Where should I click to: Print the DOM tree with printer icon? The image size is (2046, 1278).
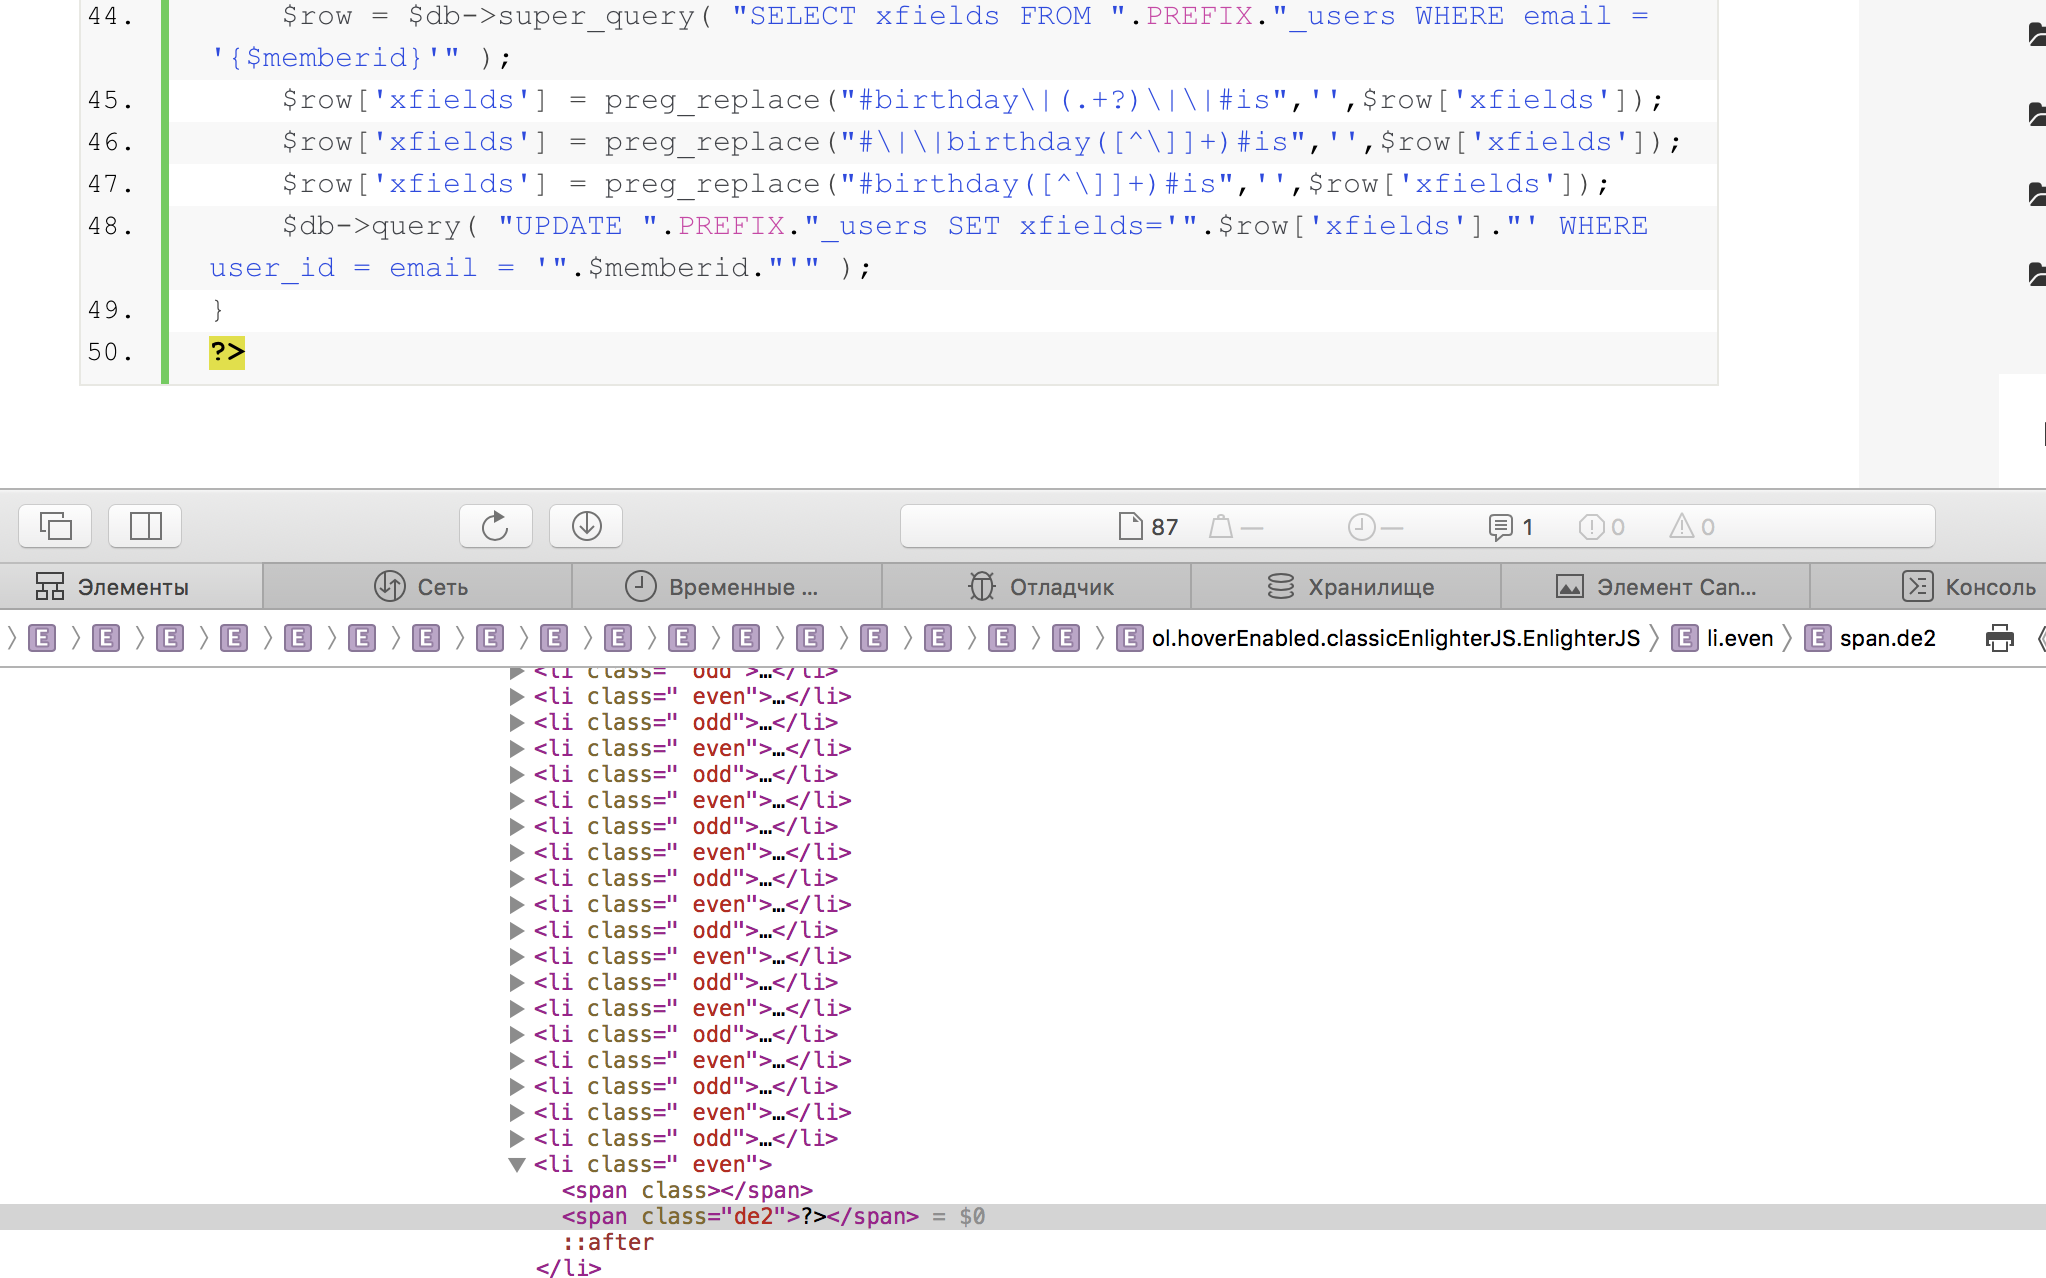click(2000, 638)
